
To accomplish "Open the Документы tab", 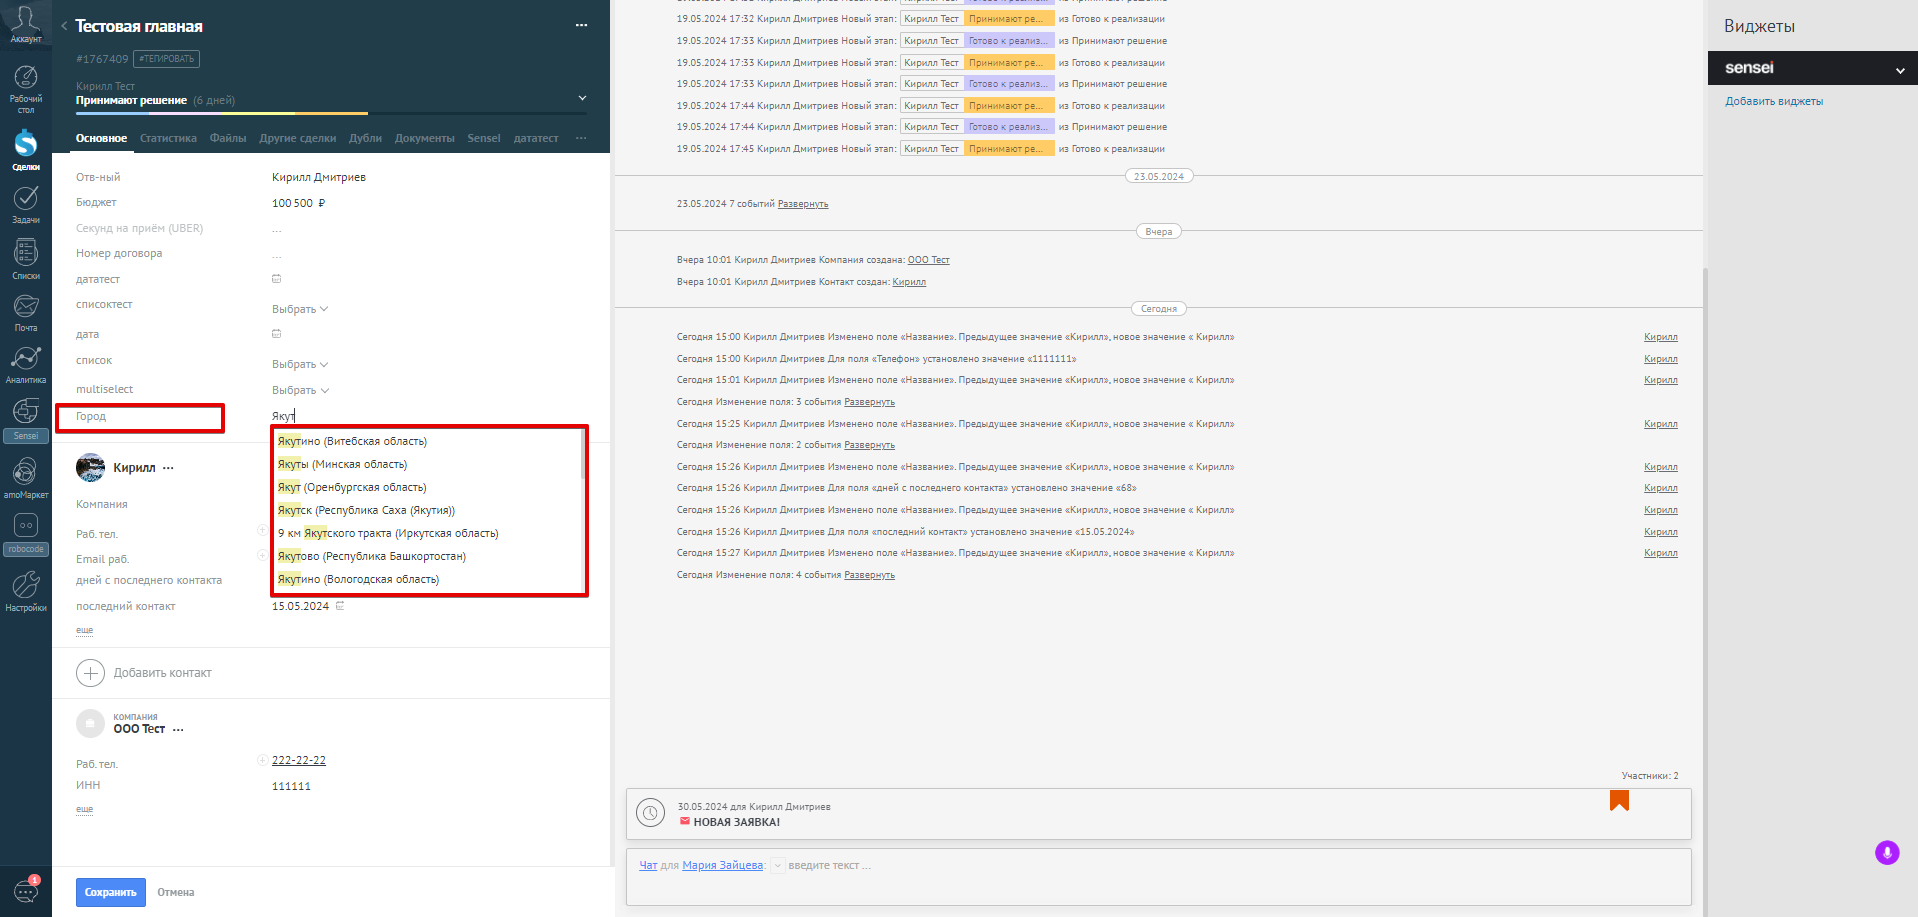I will [424, 138].
